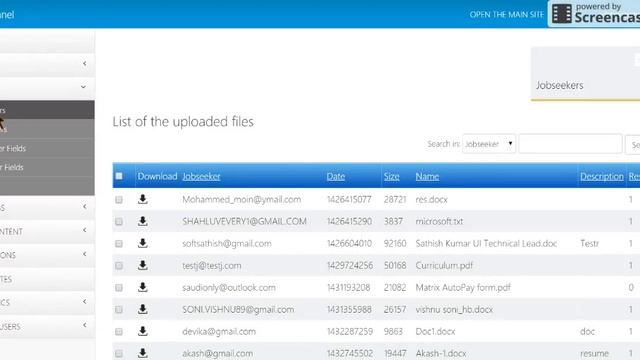Click description value Testr
The width and height of the screenshot is (640, 360).
pyautogui.click(x=589, y=243)
